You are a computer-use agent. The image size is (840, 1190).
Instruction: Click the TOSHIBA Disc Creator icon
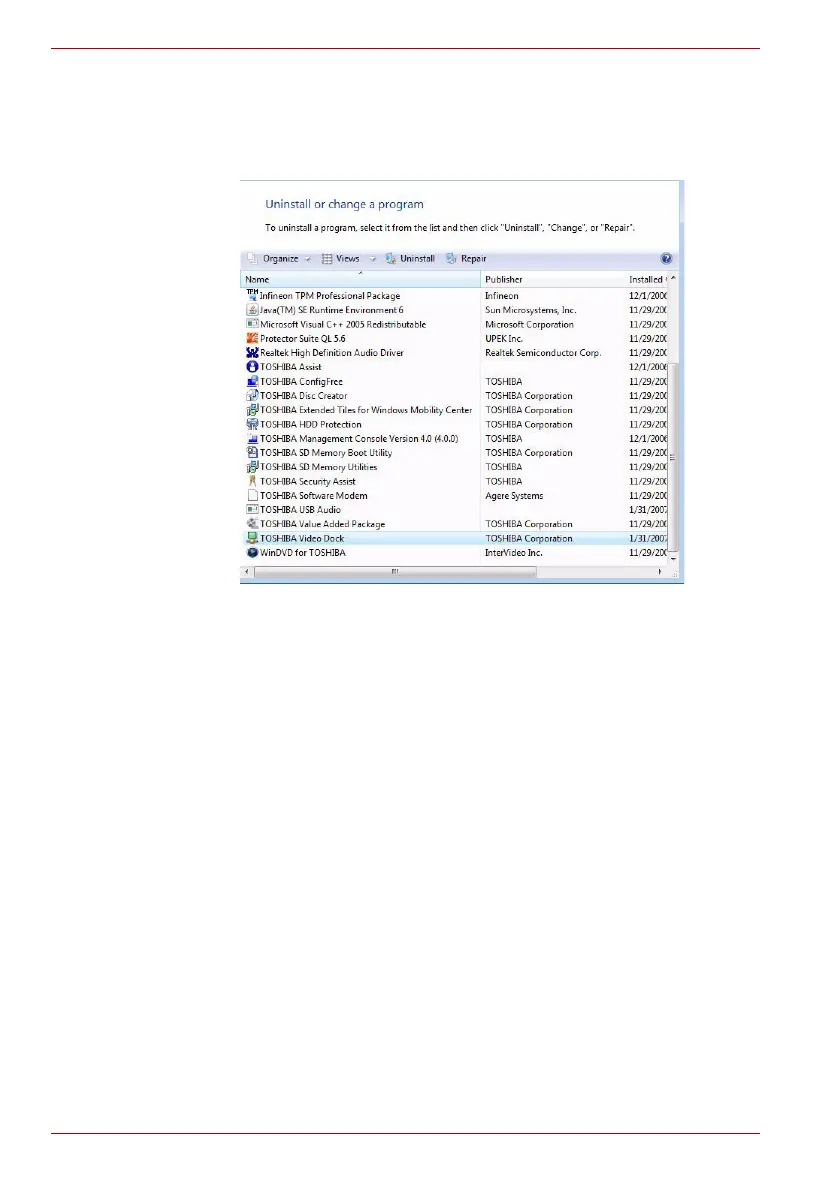(x=252, y=395)
